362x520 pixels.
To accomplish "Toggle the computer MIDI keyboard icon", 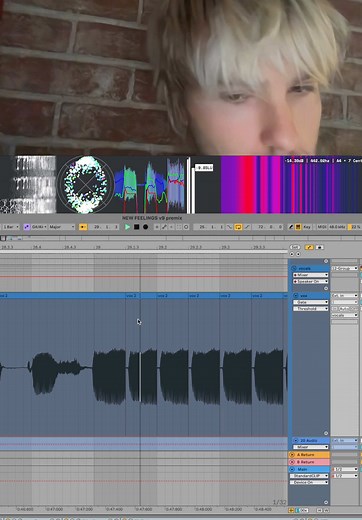I will (x=298, y=227).
